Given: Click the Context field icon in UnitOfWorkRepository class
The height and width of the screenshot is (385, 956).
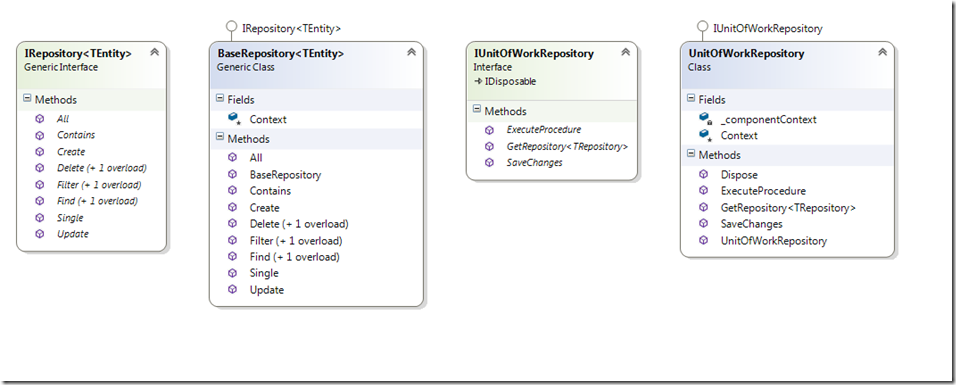Looking at the screenshot, I should tap(705, 135).
